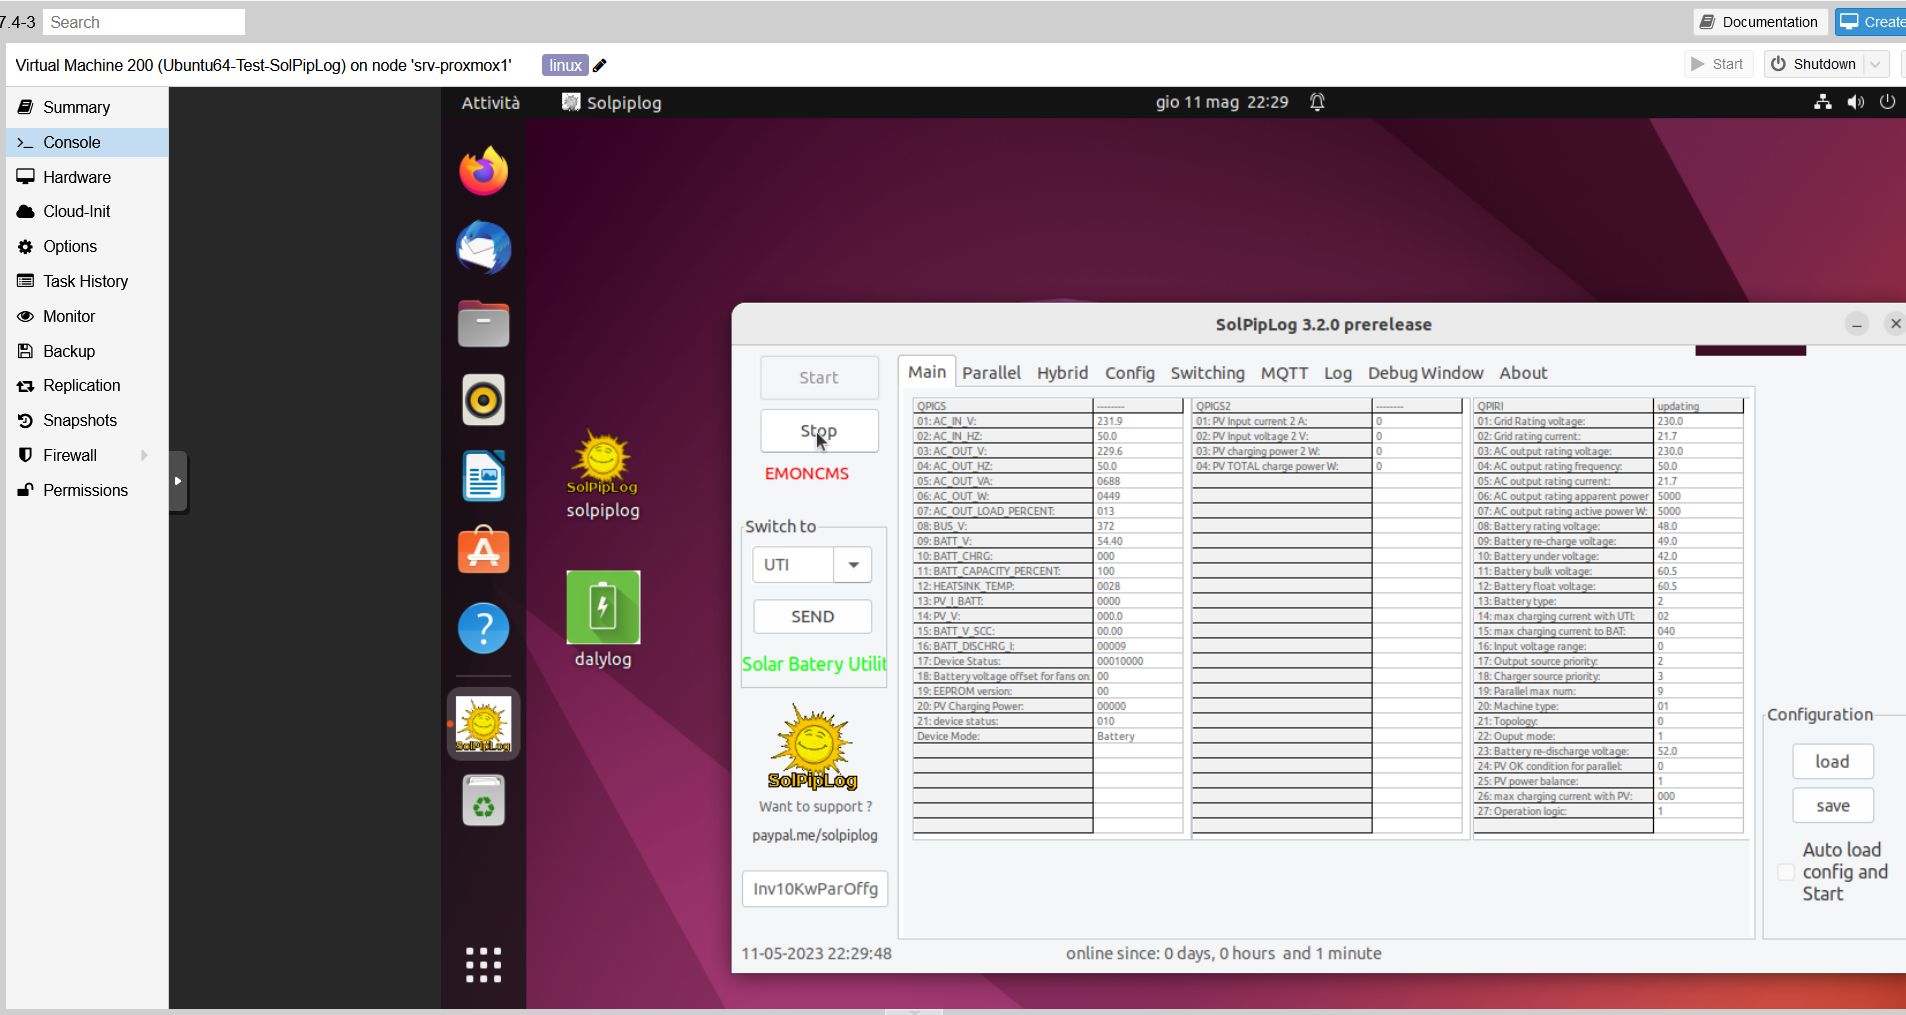Click the SolPipLog sun logo
The image size is (1906, 1015).
click(813, 748)
